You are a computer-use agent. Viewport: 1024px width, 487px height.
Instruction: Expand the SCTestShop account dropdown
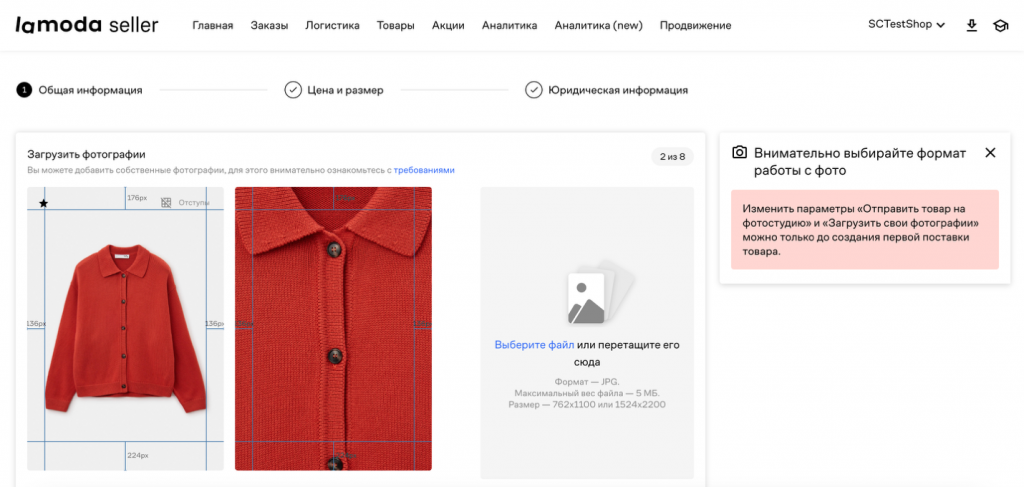pos(907,25)
